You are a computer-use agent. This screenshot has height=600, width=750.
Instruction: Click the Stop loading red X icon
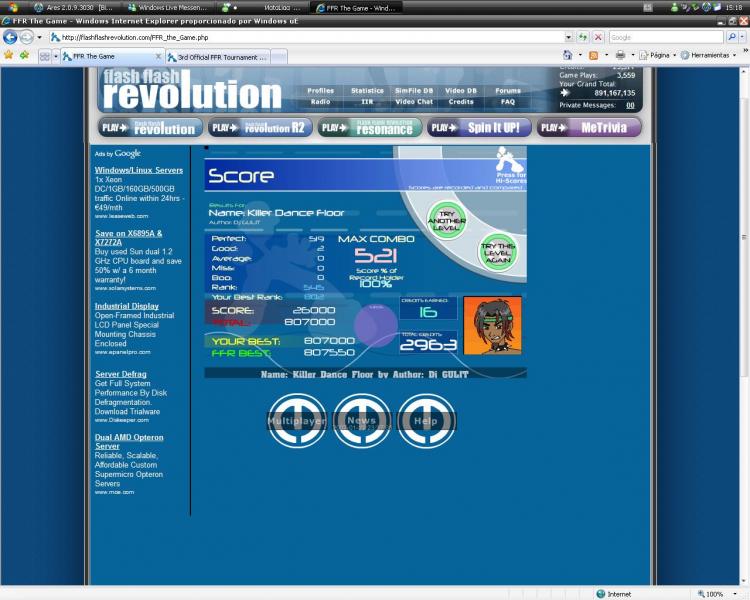pos(597,37)
